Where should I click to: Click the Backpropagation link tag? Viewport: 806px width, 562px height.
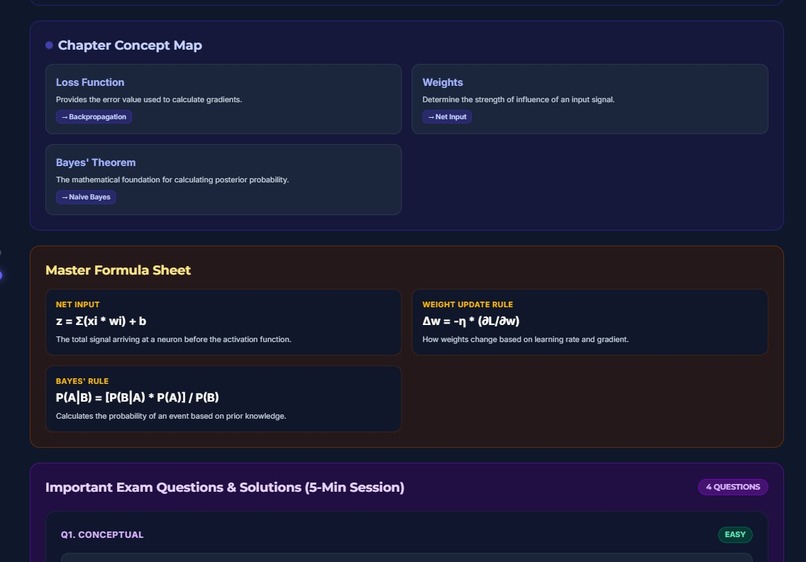pos(94,117)
